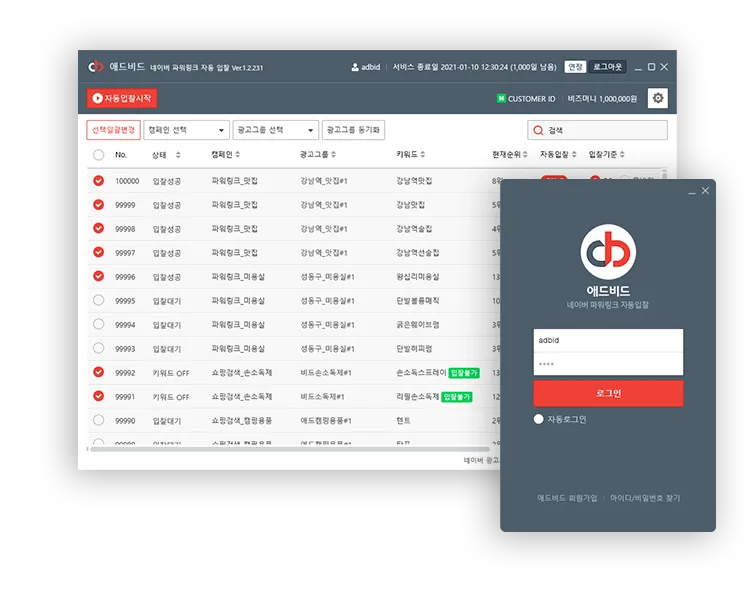
Task: Uncheck row 99991 checkbox
Action: (99, 396)
